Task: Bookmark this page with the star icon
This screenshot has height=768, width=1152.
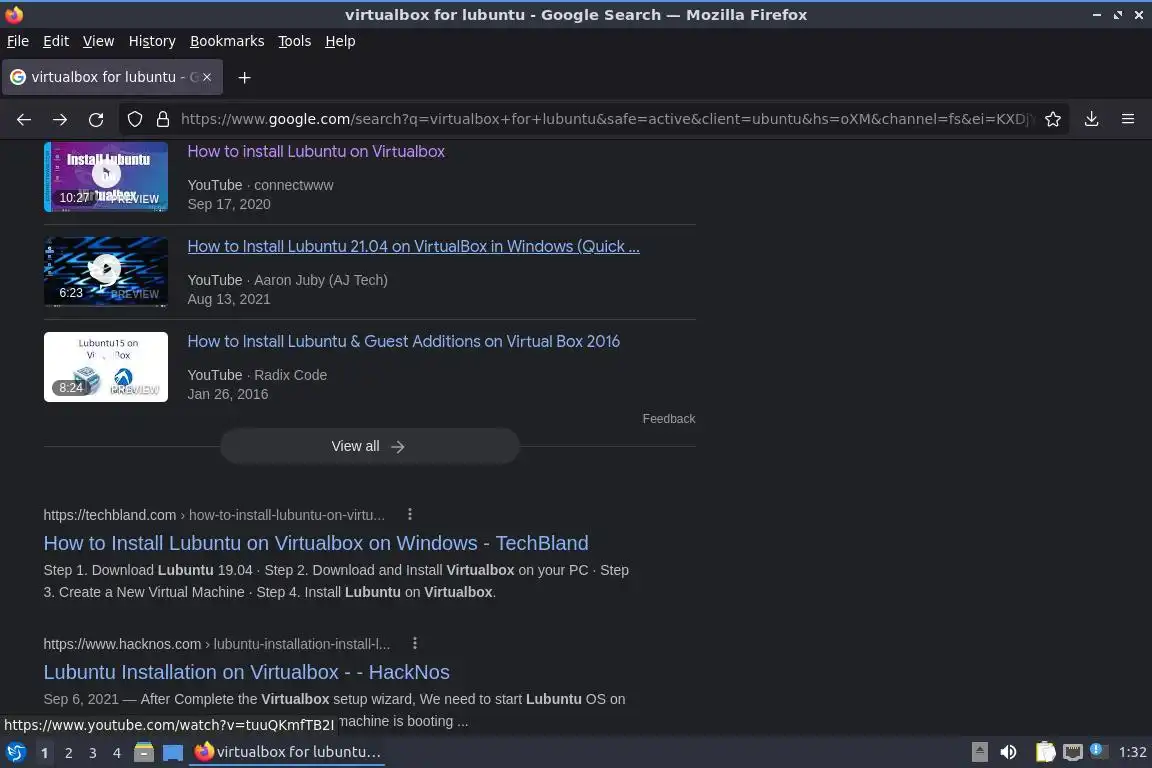Action: pyautogui.click(x=1053, y=119)
